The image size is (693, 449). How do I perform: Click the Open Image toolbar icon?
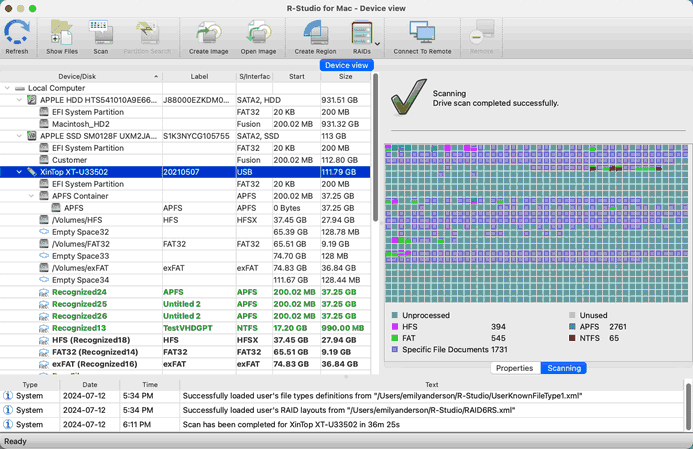258,33
